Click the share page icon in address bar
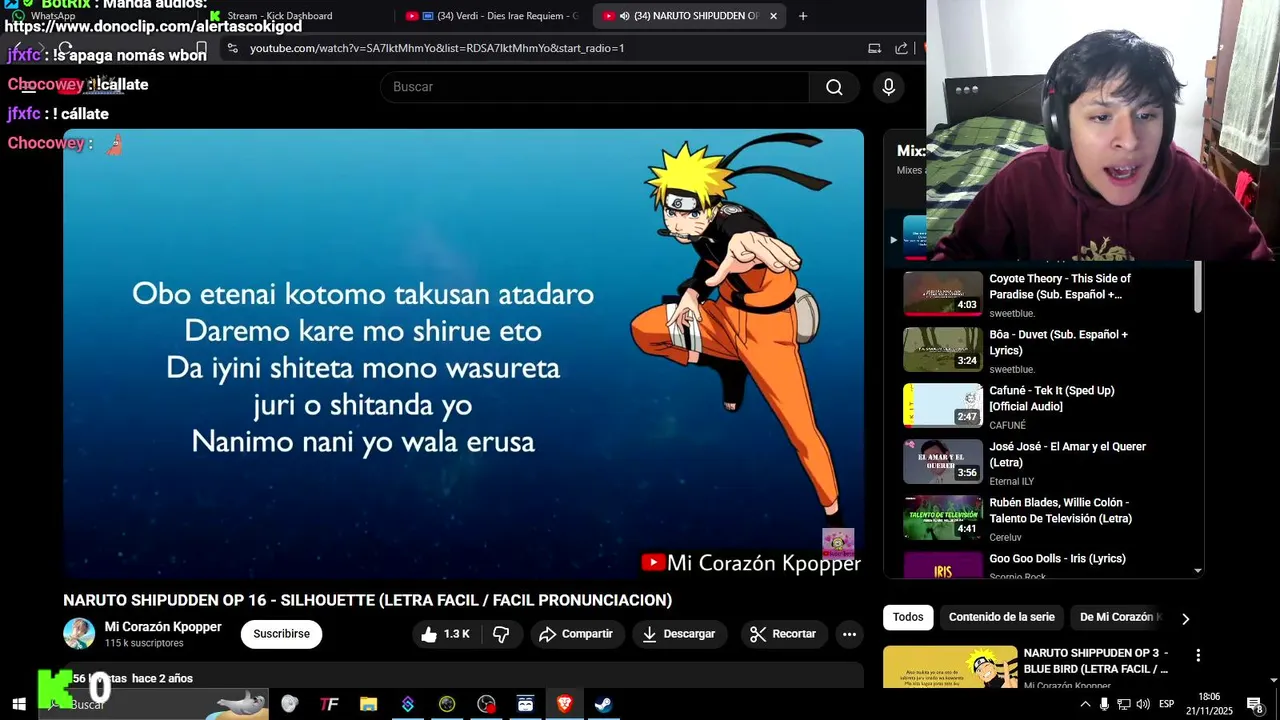This screenshot has width=1280, height=720. (x=901, y=48)
